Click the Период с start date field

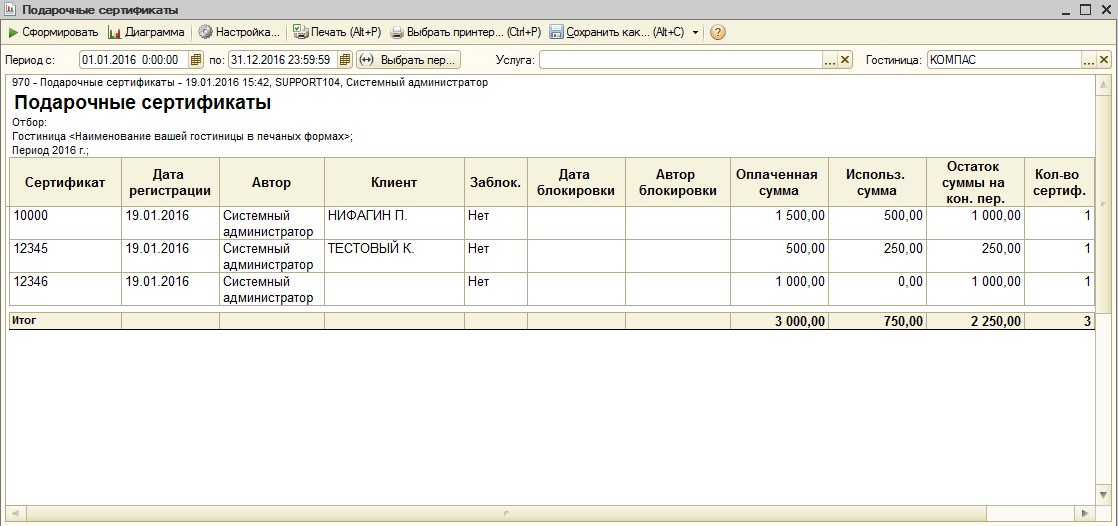pos(133,60)
